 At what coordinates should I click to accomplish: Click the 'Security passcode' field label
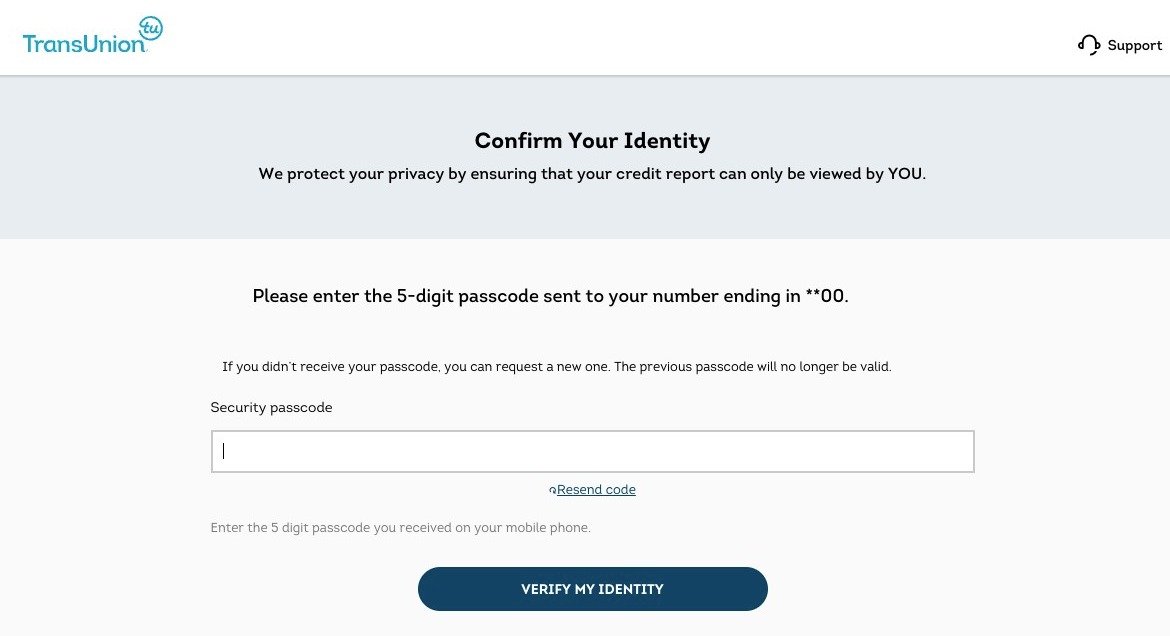tap(271, 408)
